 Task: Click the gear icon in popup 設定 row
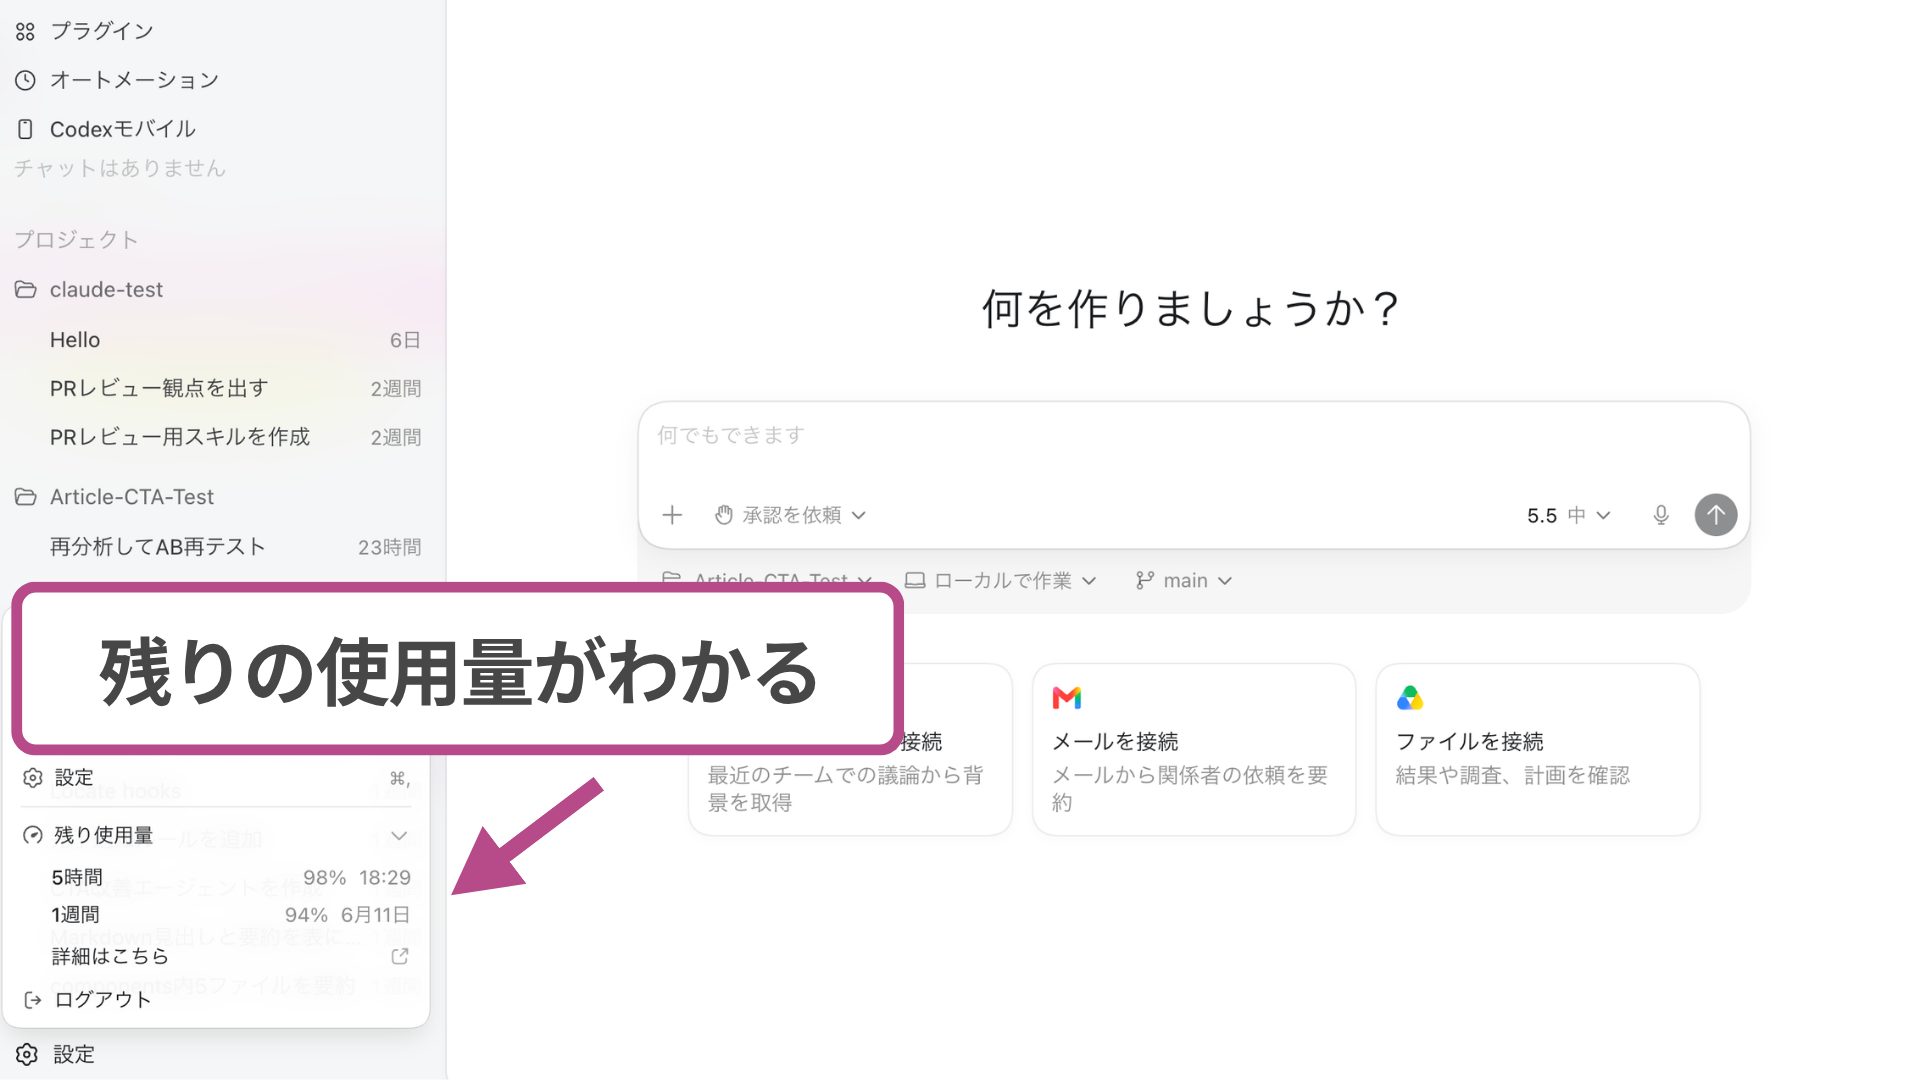tap(33, 778)
